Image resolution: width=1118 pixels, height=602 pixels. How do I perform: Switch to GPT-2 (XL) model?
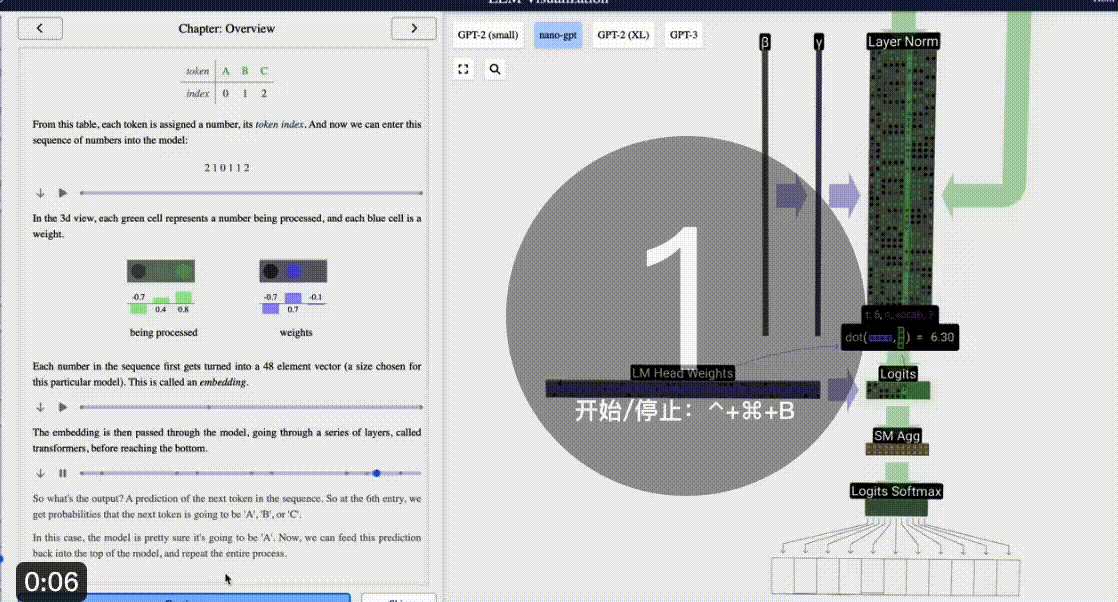(x=623, y=35)
